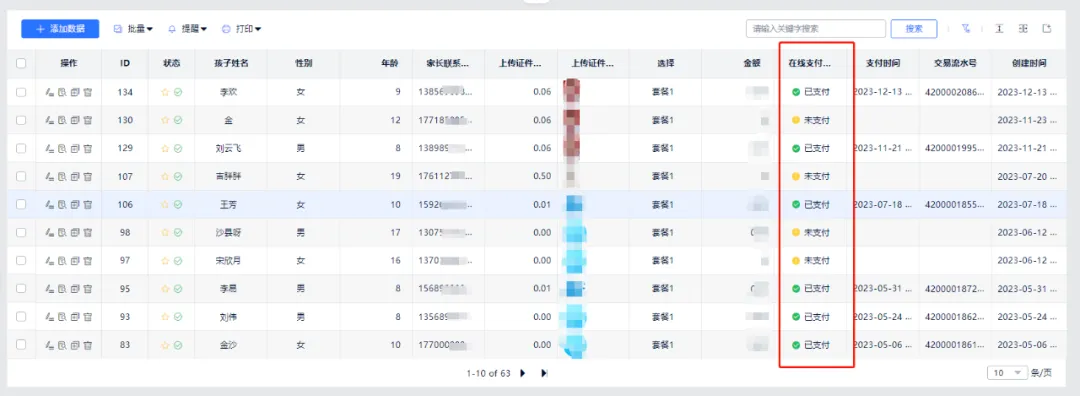
Task: Click the row height icon in toolbar
Action: point(999,28)
